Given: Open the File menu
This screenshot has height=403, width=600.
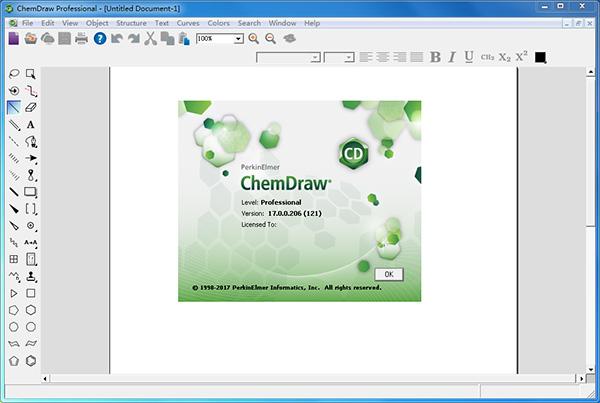Looking at the screenshot, I should coord(28,23).
